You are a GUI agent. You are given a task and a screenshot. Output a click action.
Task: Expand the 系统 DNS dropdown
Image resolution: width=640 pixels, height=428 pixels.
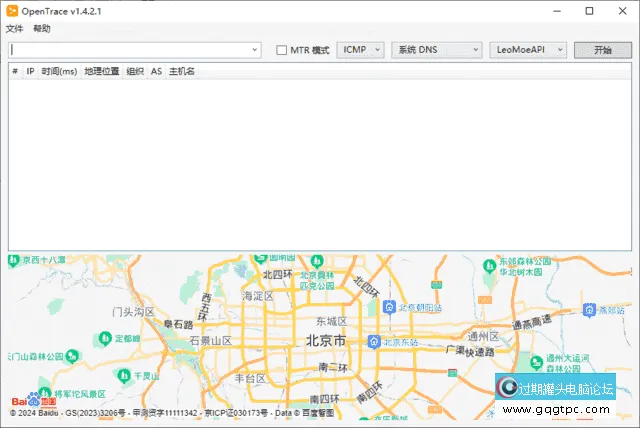coord(435,50)
